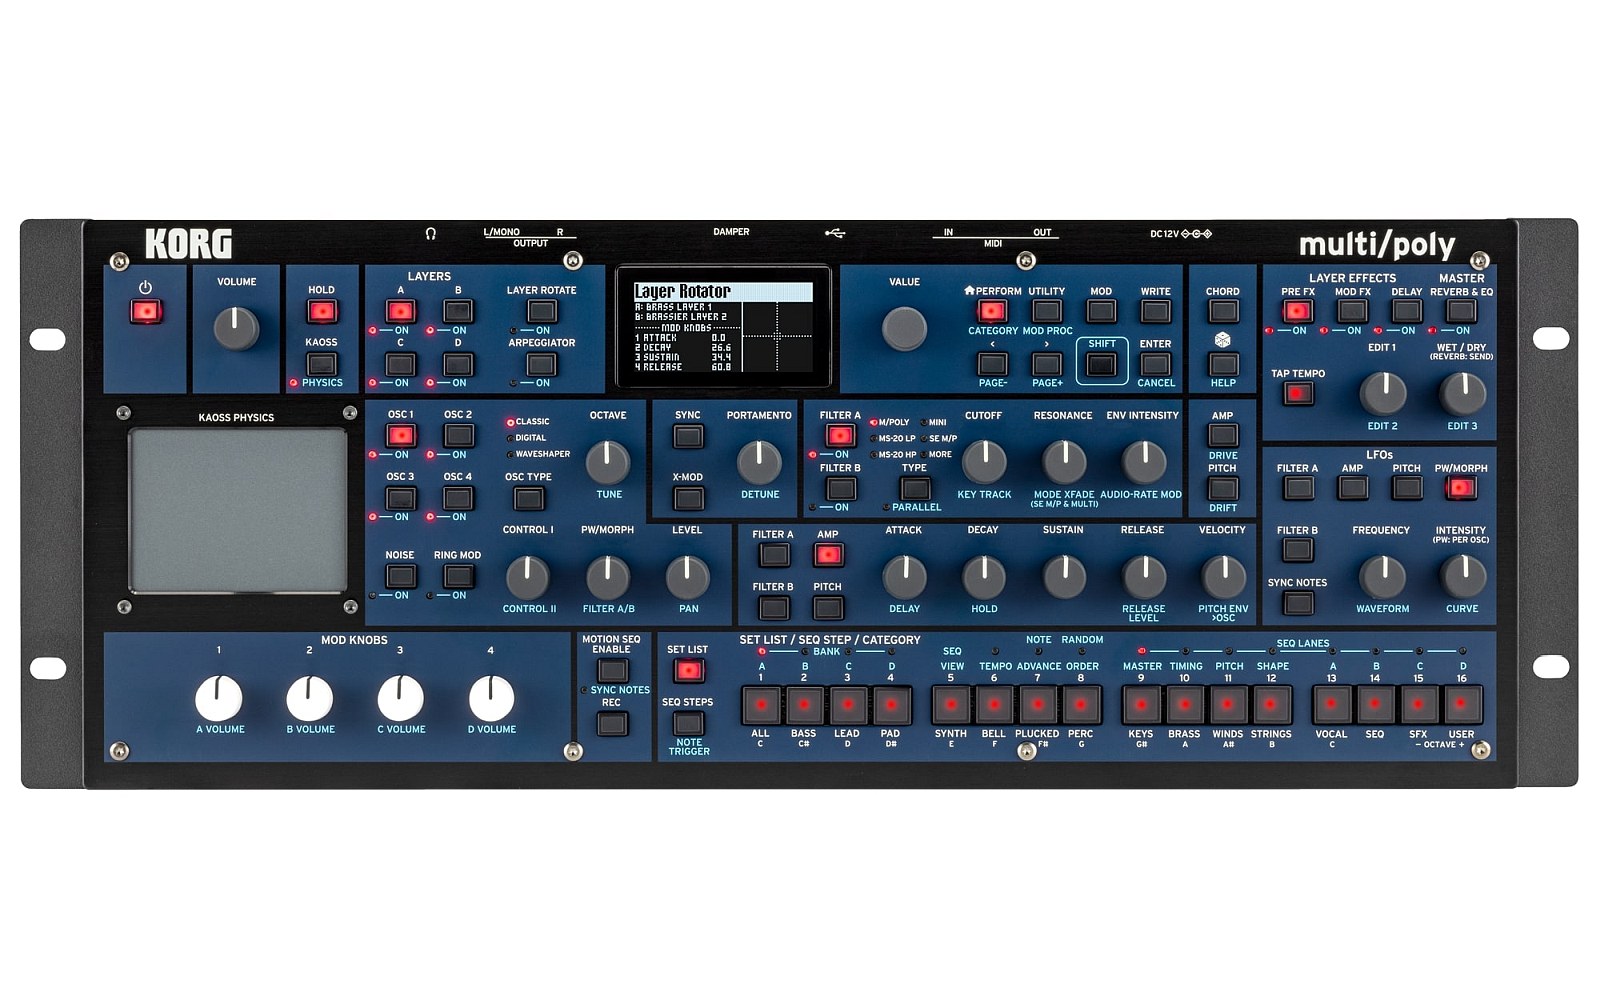Click the Layer Rotator display screen
Screen dimensions: 1600x1007
pos(723,327)
